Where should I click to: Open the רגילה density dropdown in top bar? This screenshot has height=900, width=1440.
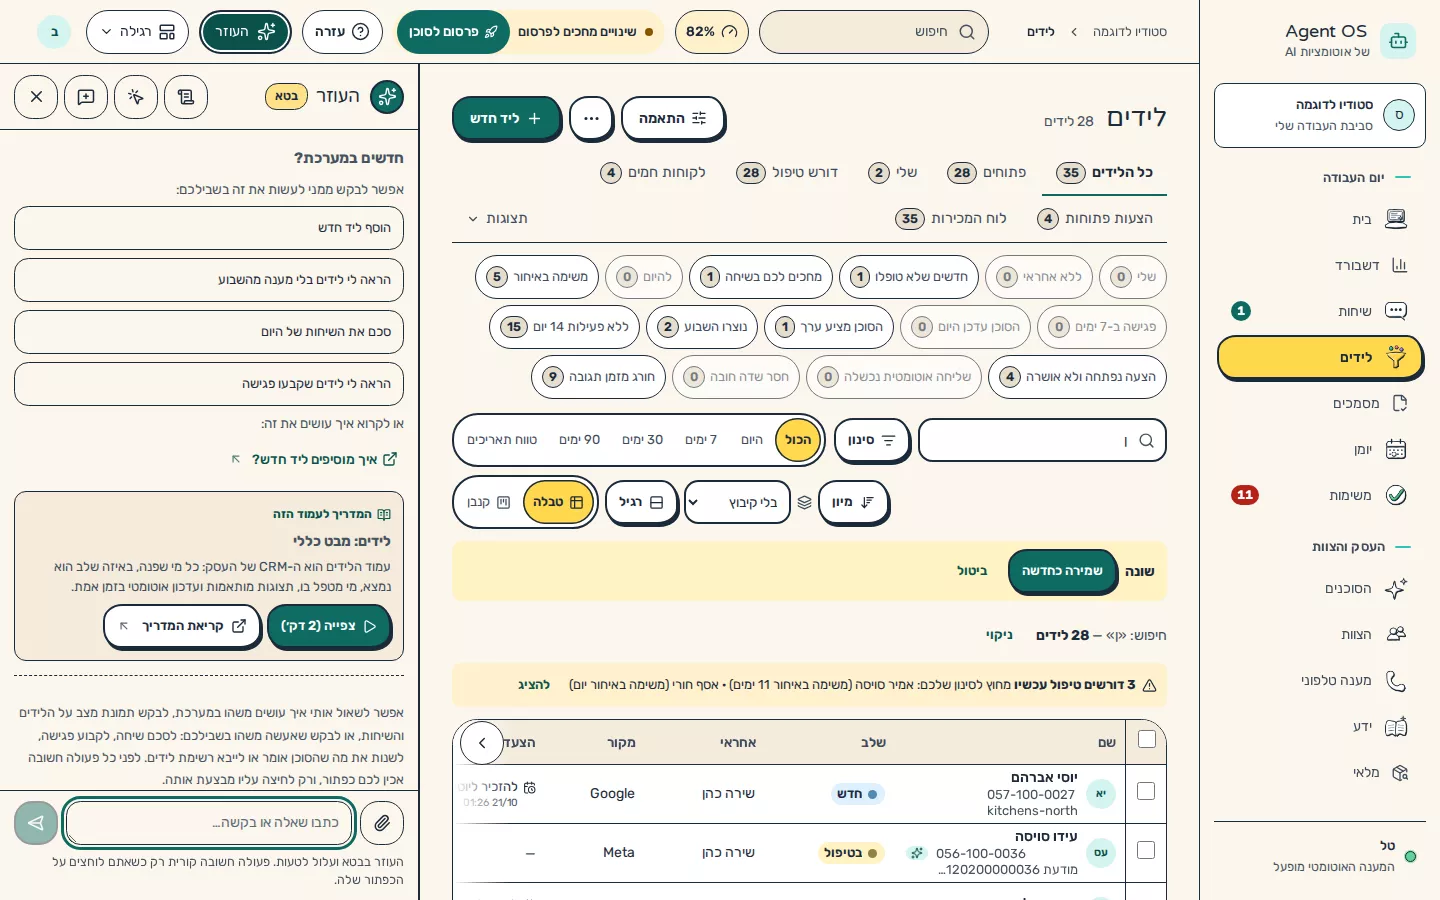pyautogui.click(x=137, y=32)
